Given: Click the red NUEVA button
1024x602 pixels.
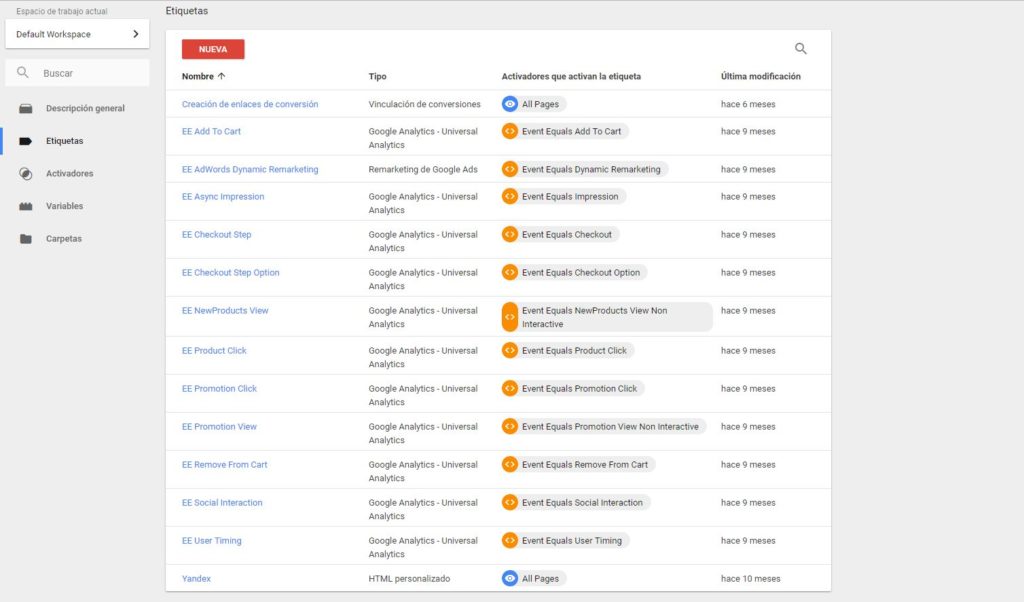Looking at the screenshot, I should 213,49.
